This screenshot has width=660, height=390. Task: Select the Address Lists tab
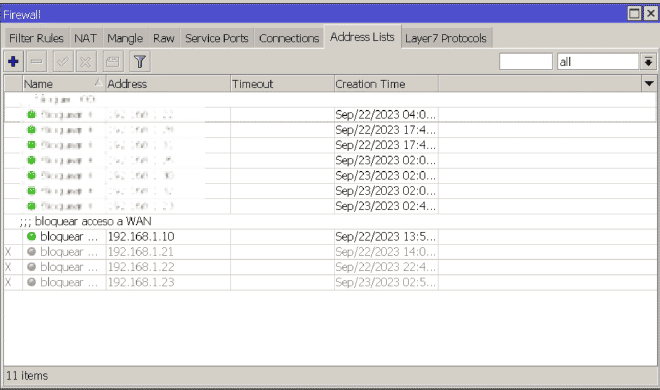click(362, 37)
